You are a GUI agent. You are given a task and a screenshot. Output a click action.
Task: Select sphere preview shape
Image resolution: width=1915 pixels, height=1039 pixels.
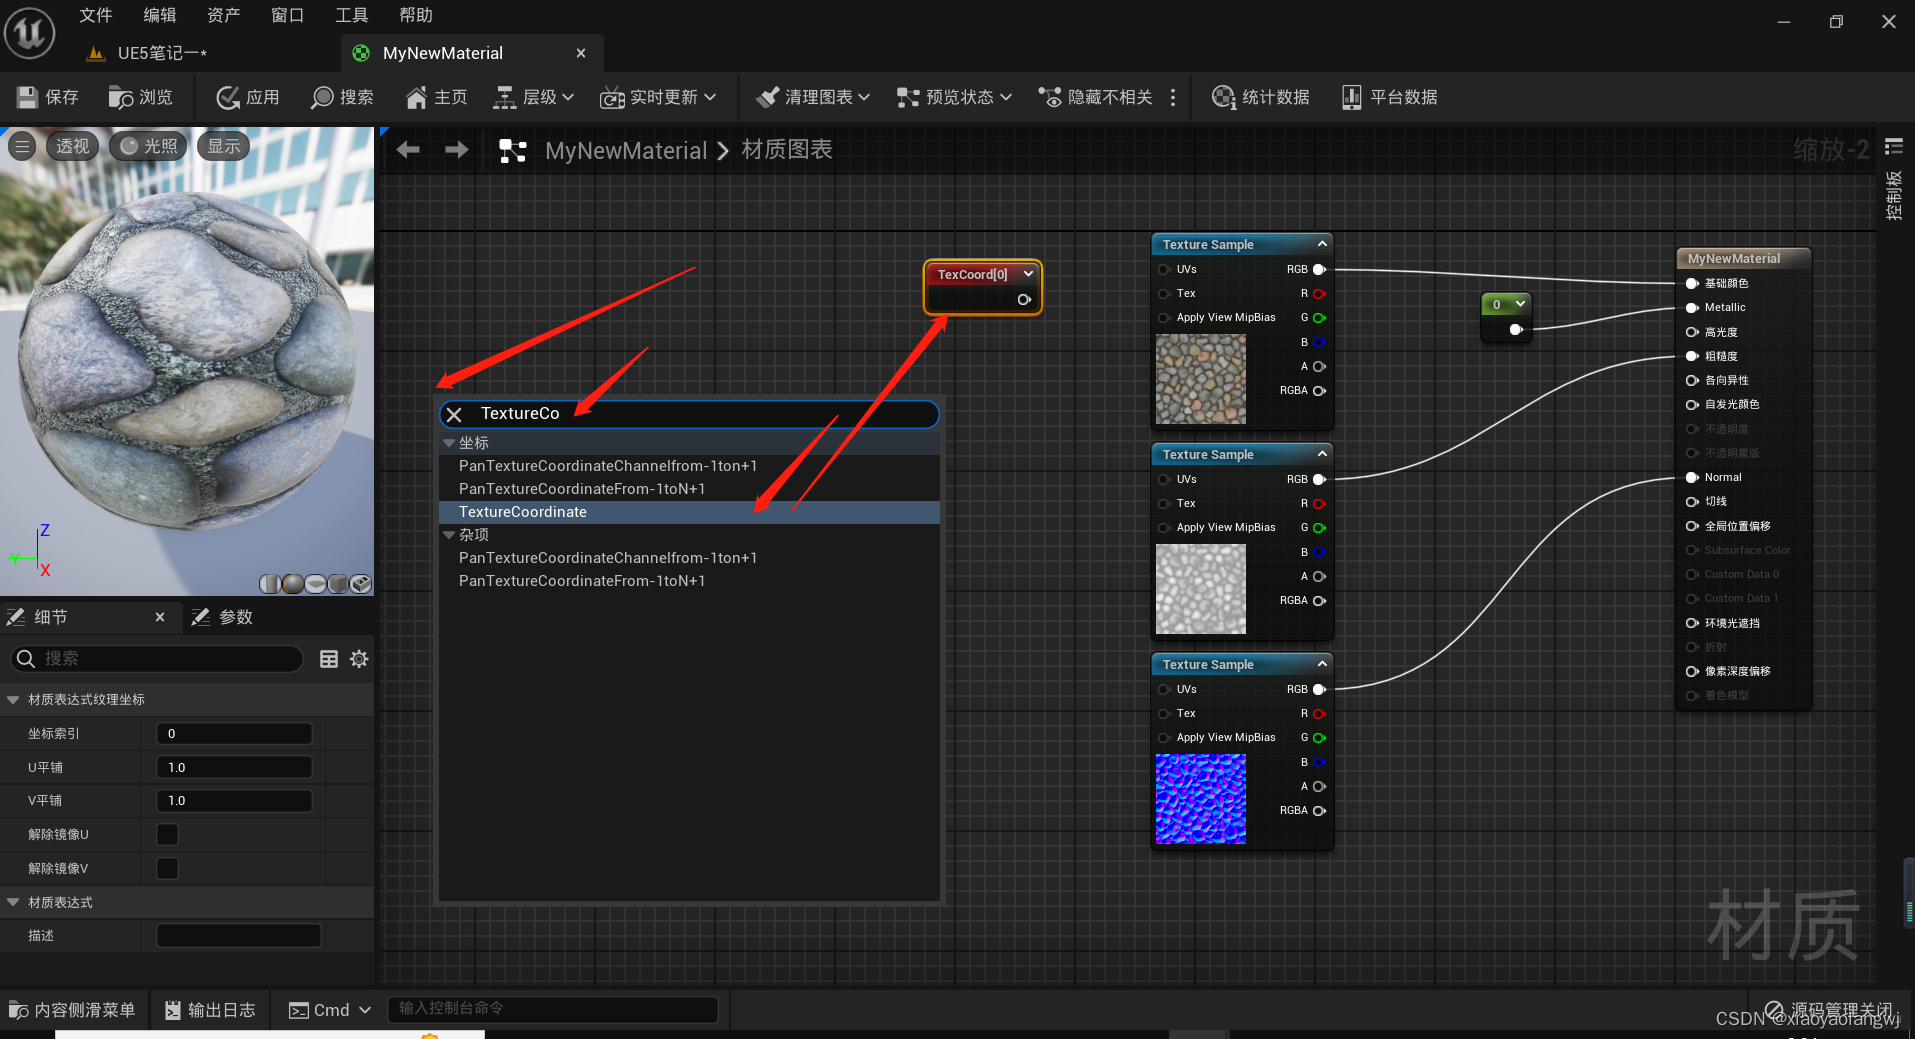tap(293, 584)
